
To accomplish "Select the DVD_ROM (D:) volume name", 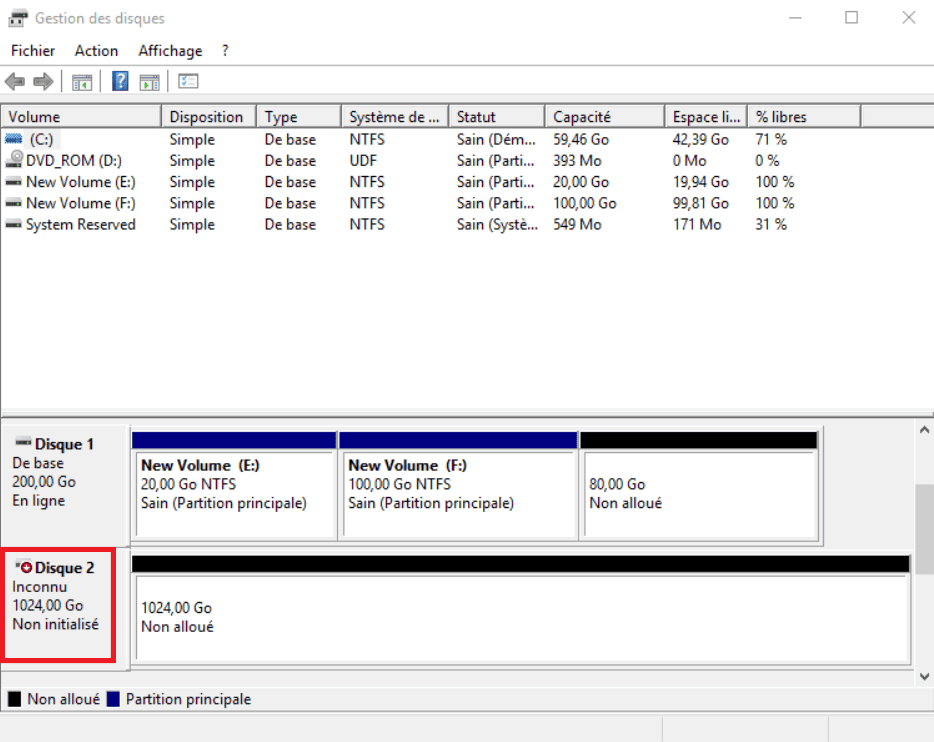I will pos(74,161).
